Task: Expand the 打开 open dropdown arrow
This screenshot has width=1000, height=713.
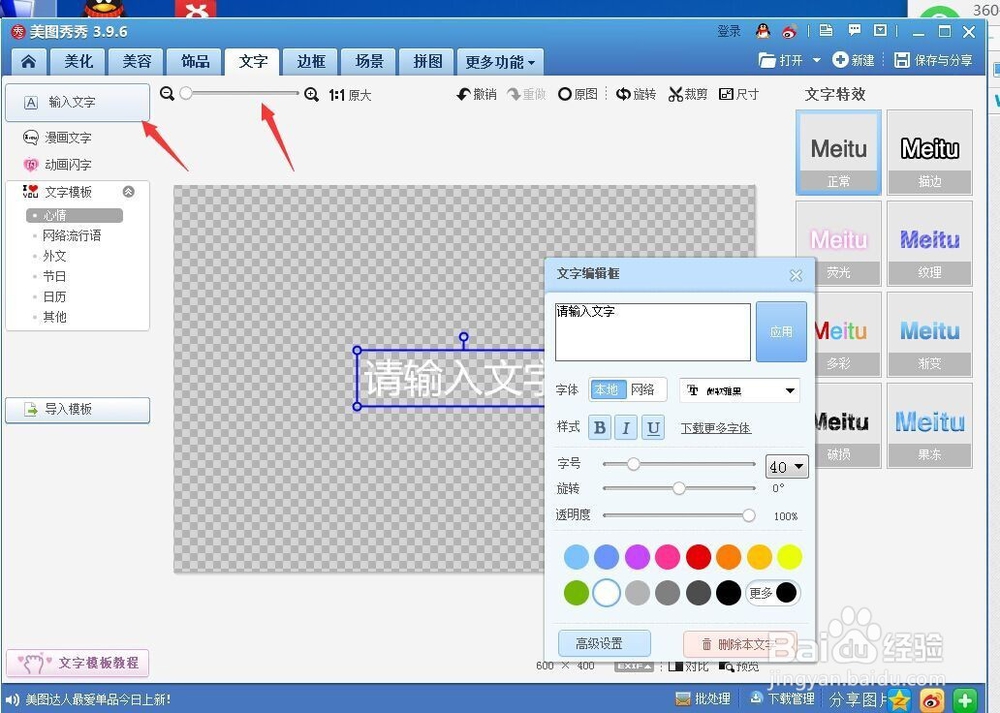Action: pos(816,60)
